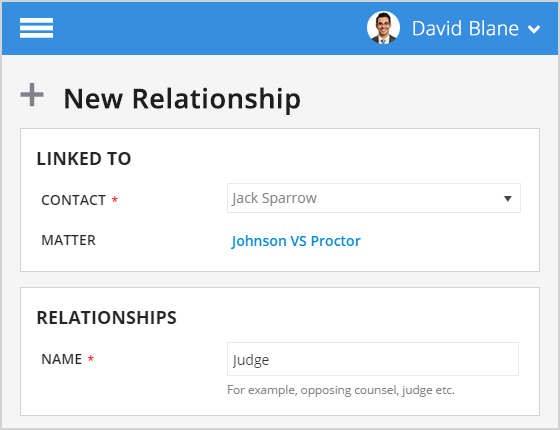Click the plus icon beside New Relationship
The image size is (560, 430).
32,95
